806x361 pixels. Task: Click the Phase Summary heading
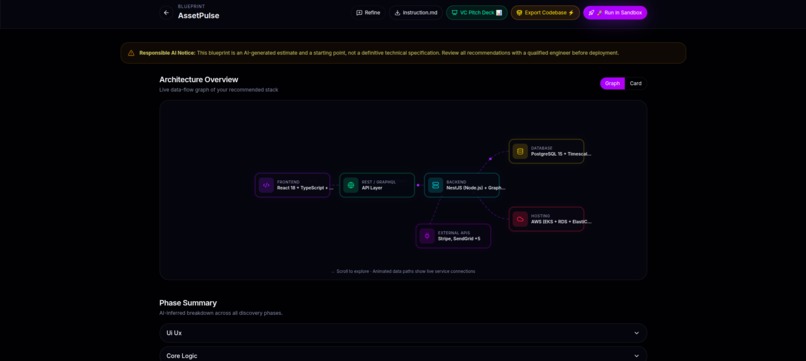point(188,303)
